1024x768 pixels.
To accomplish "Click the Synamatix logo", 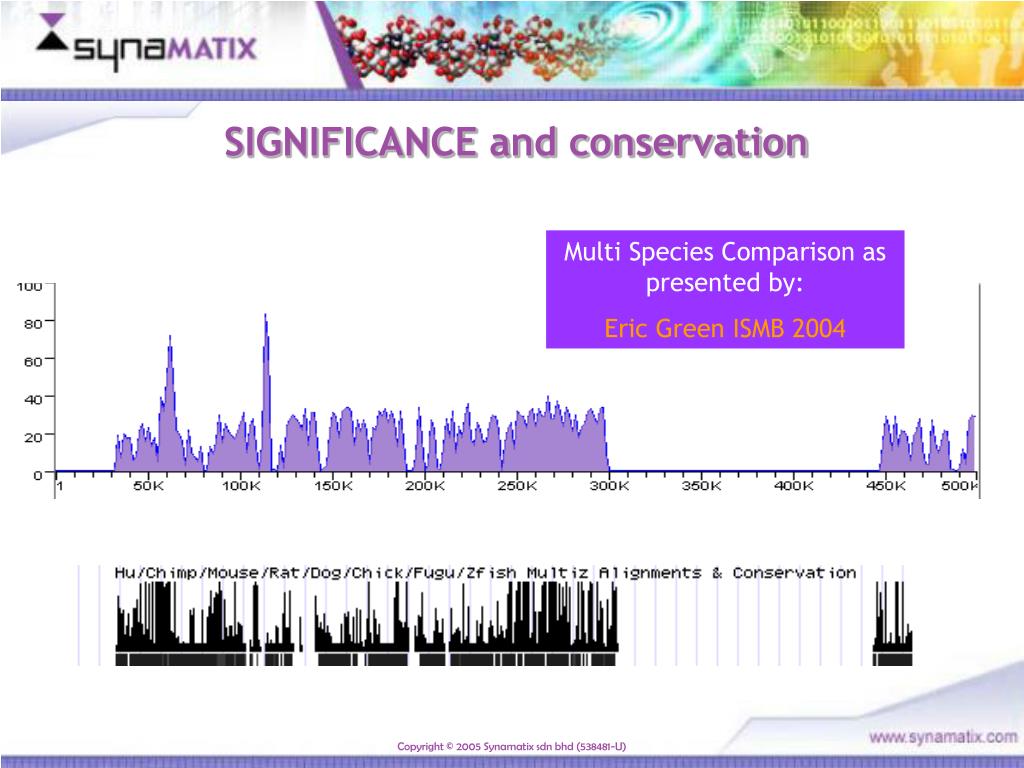I will click(146, 42).
